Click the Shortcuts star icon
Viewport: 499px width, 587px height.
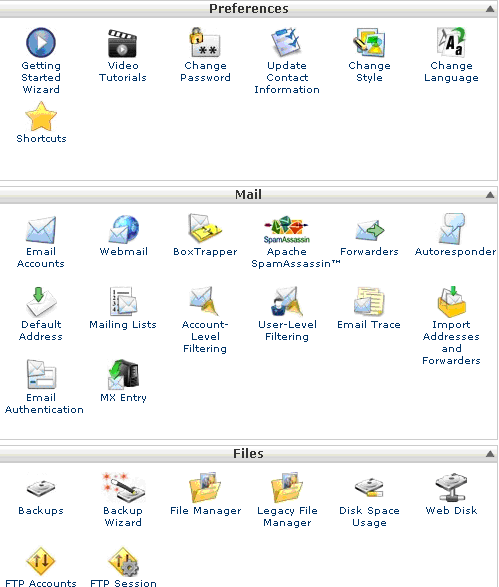pyautogui.click(x=41, y=116)
